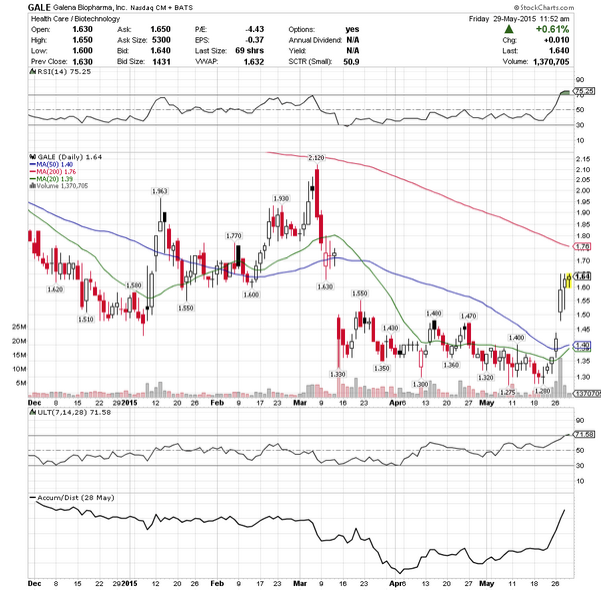Click the Bid Size value 1431
This screenshot has width=601, height=590.
161,61
